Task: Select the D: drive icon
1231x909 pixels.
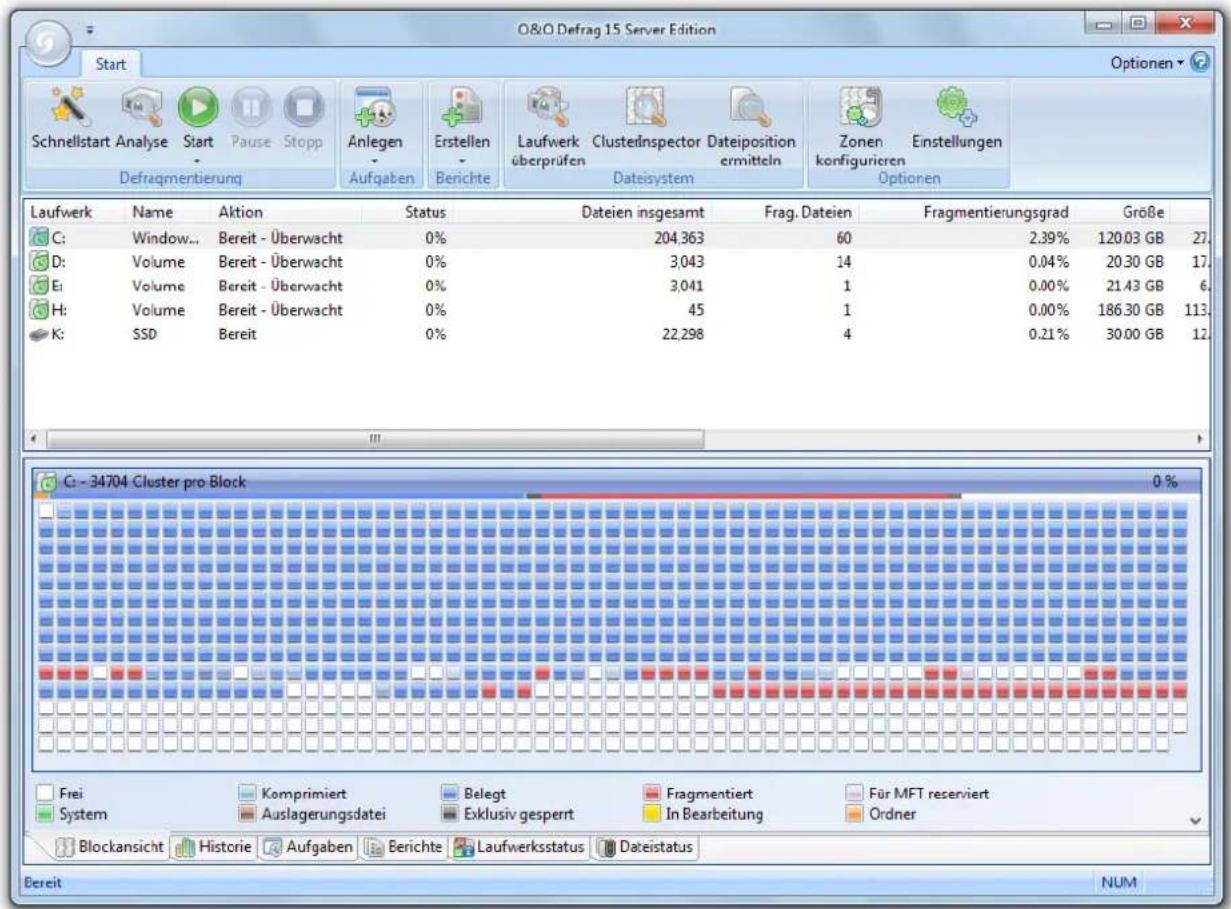Action: coord(41,262)
